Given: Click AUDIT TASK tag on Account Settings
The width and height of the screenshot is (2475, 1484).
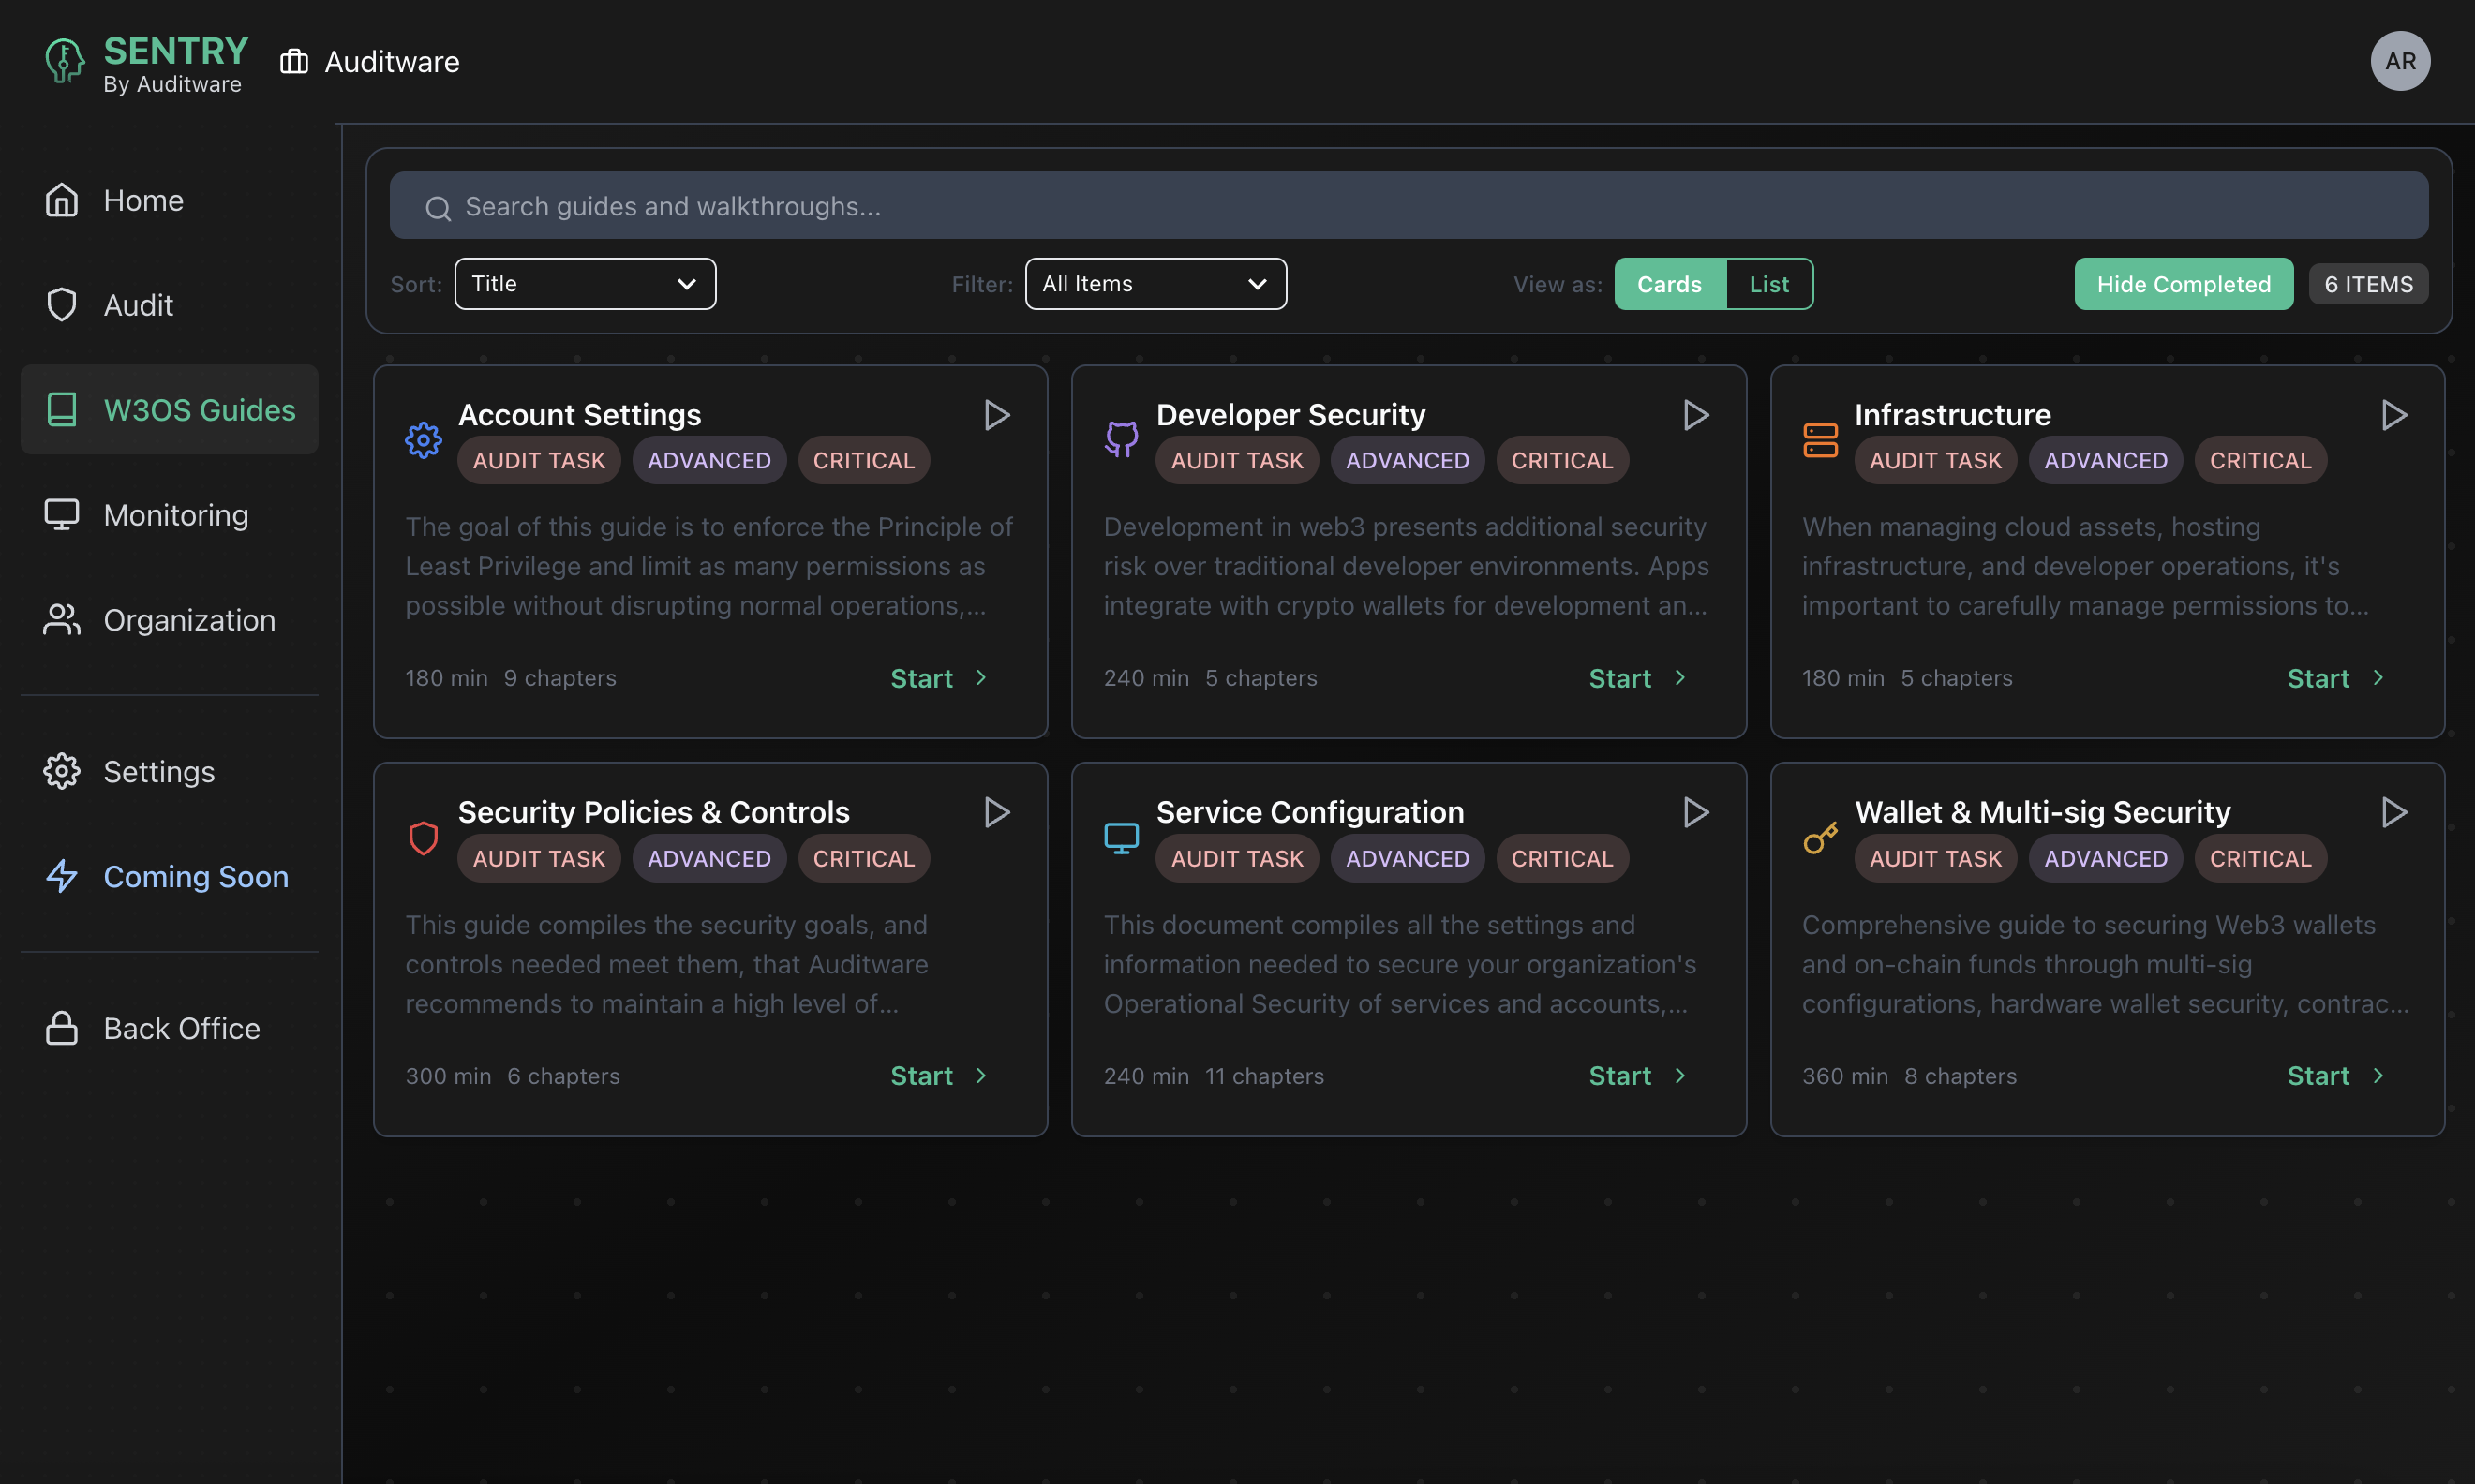Looking at the screenshot, I should tap(539, 460).
